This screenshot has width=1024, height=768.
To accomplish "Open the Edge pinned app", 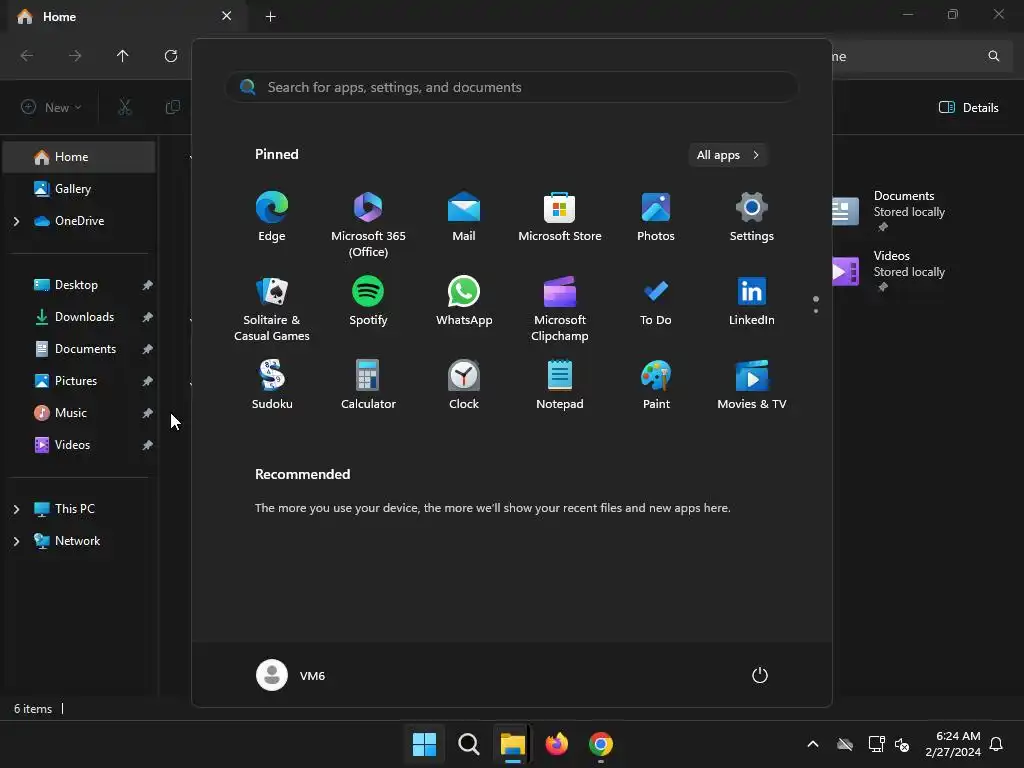I will [x=272, y=217].
